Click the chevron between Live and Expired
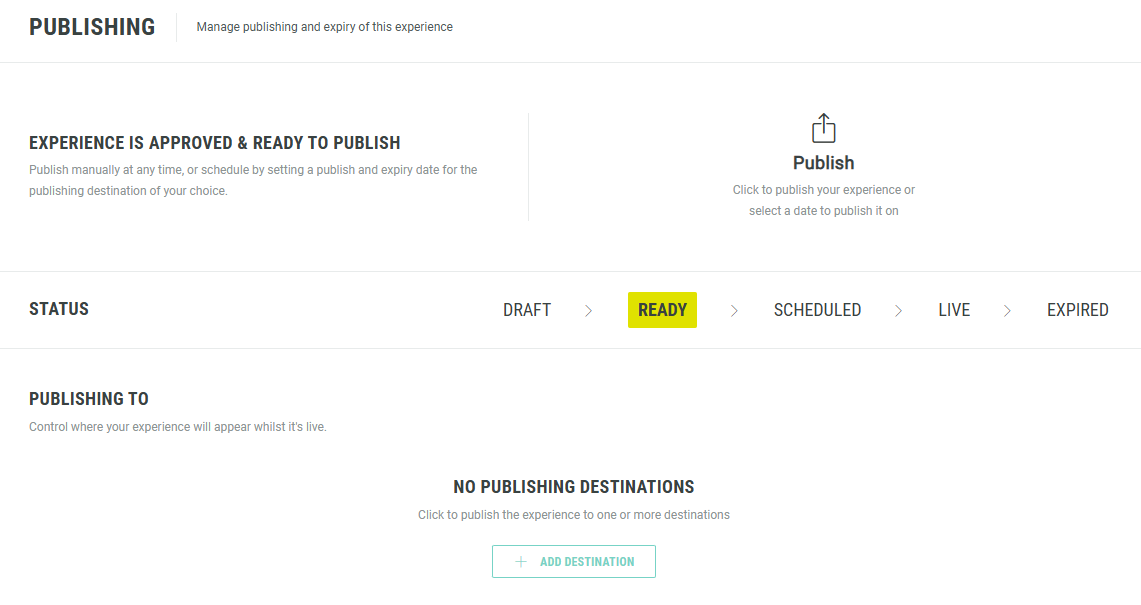The image size is (1141, 605). 1007,311
